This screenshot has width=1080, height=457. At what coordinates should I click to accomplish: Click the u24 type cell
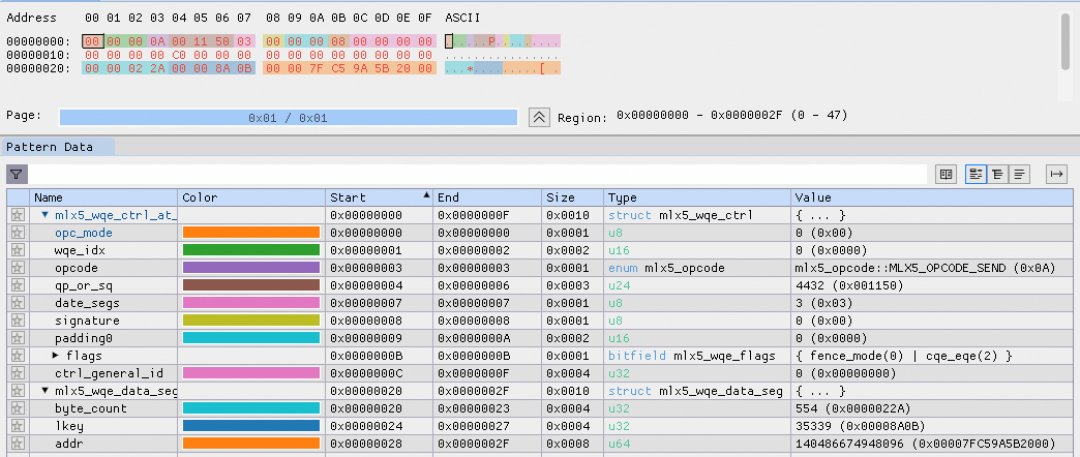(618, 285)
